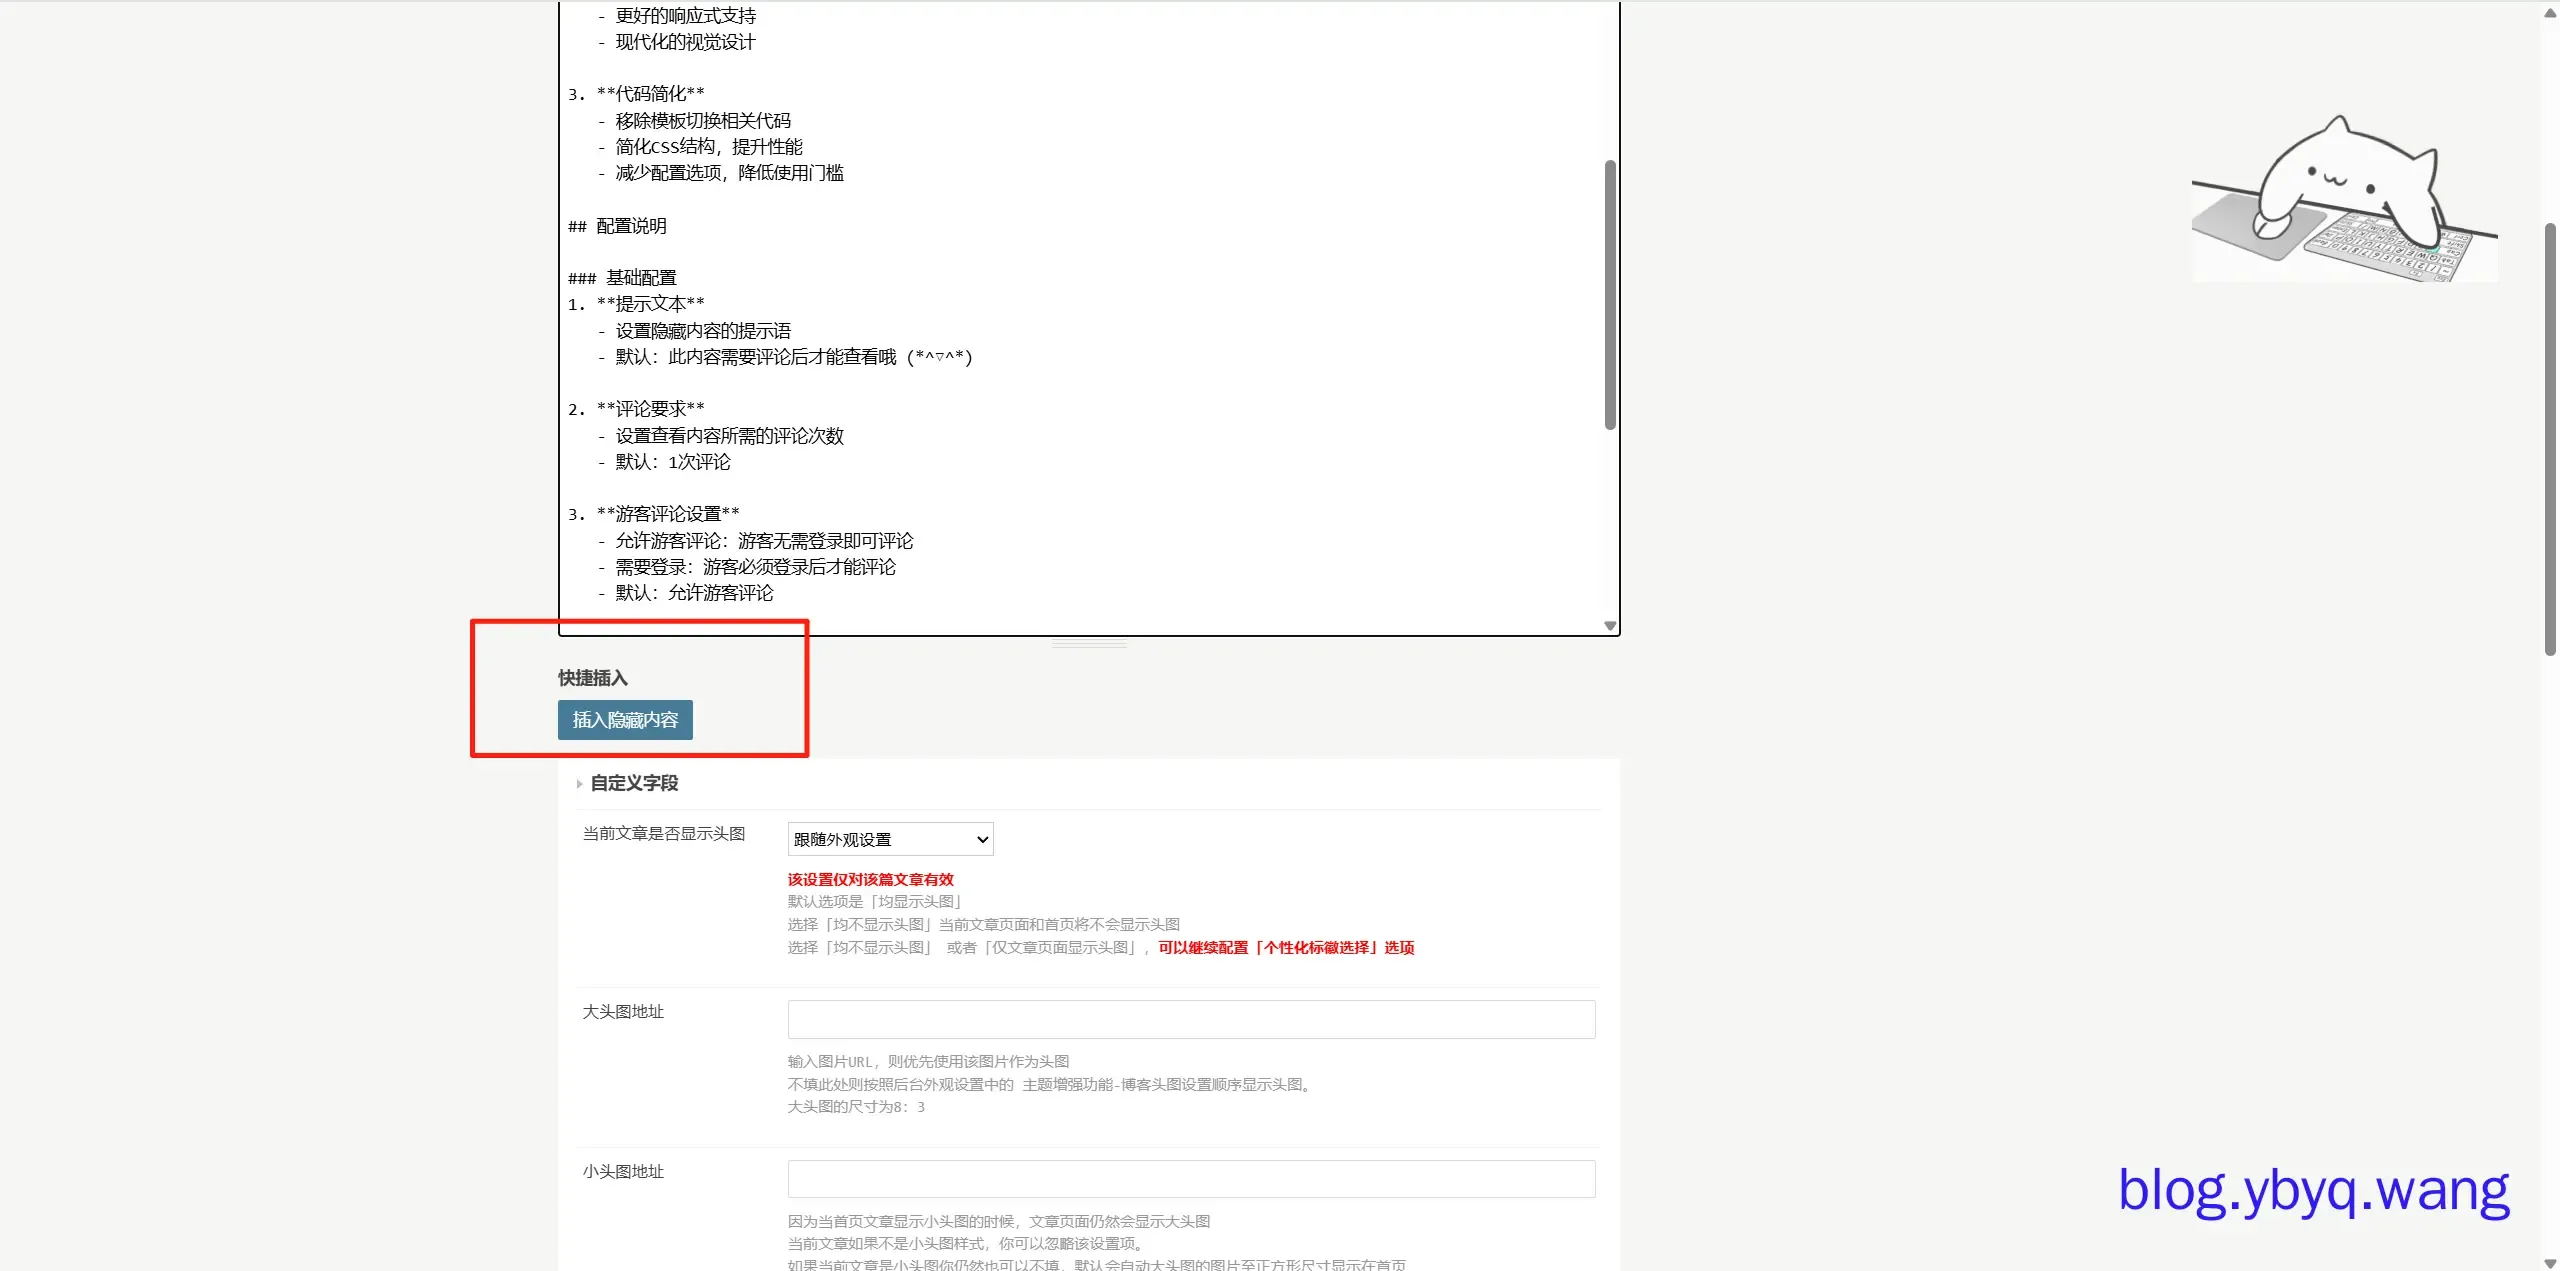This screenshot has height=1271, width=2560.
Task: Click the 插入隐藏内容 button
Action: [625, 720]
